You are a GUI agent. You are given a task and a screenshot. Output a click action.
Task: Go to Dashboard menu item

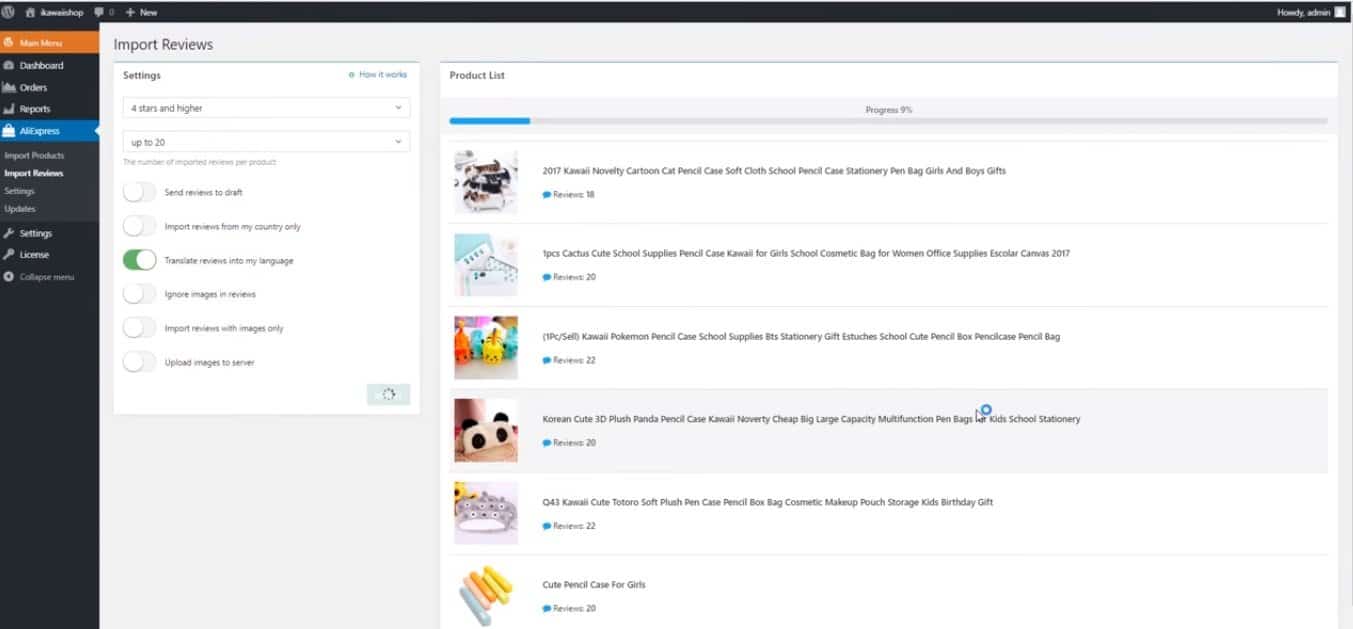pyautogui.click(x=49, y=65)
